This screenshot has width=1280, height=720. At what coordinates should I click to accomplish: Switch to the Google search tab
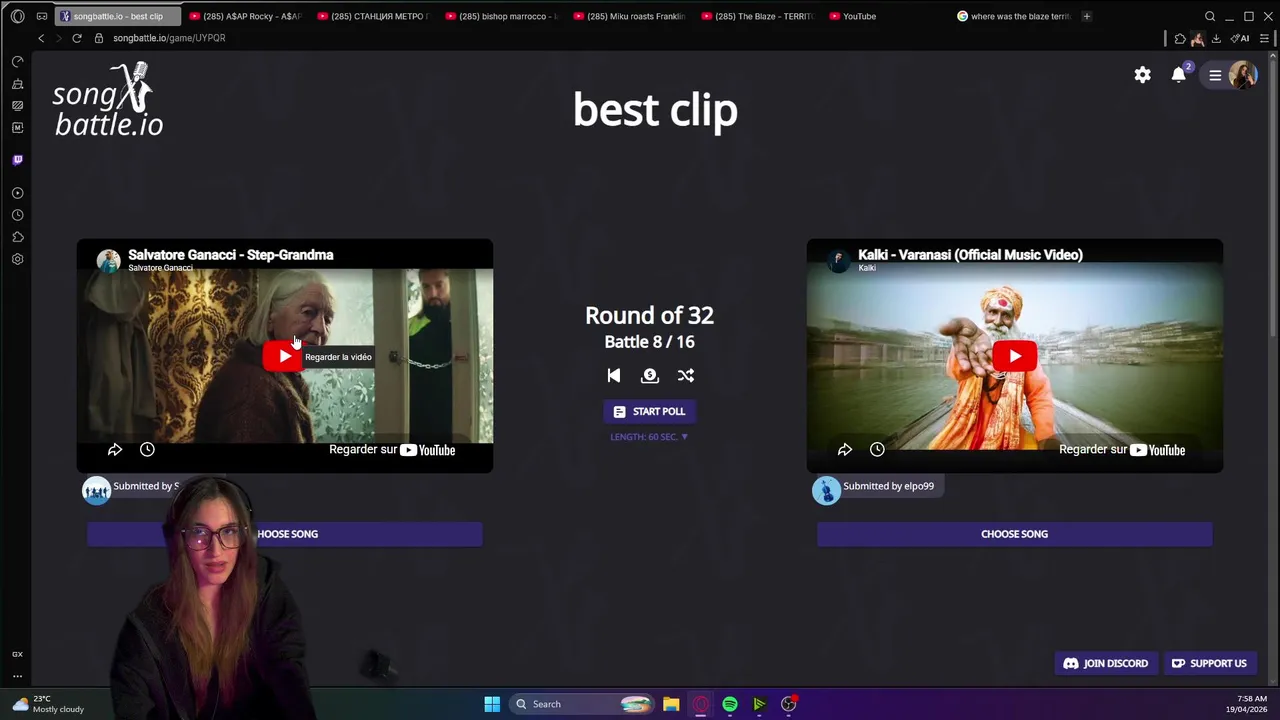[1014, 16]
